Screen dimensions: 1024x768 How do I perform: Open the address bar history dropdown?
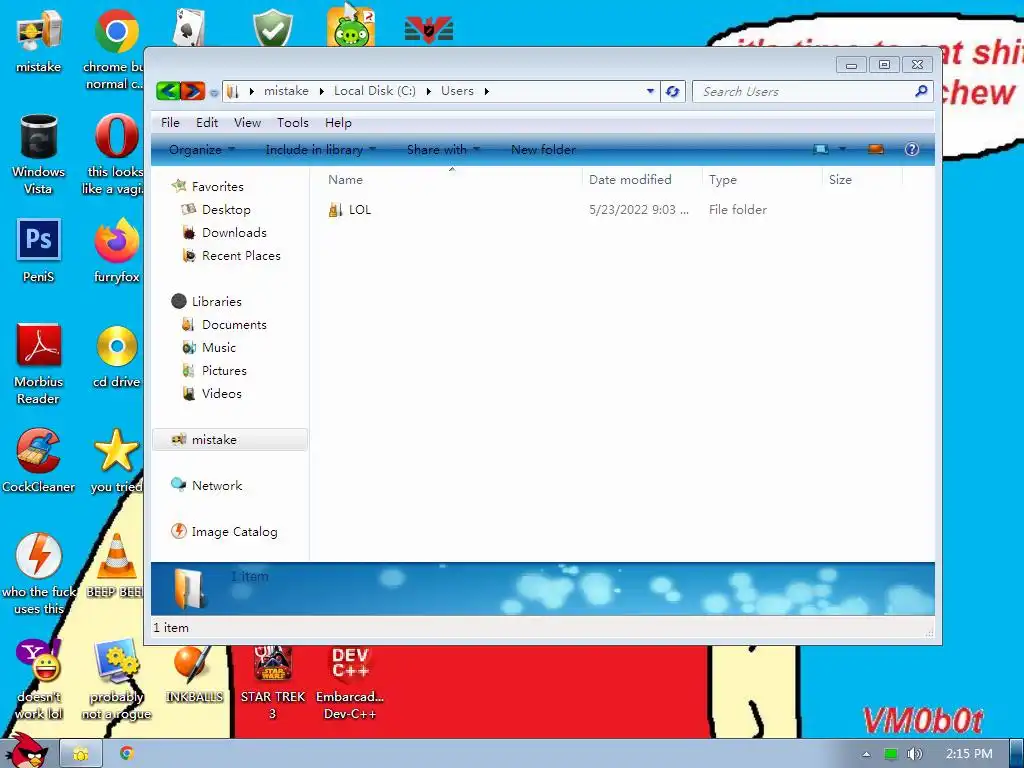pyautogui.click(x=650, y=91)
